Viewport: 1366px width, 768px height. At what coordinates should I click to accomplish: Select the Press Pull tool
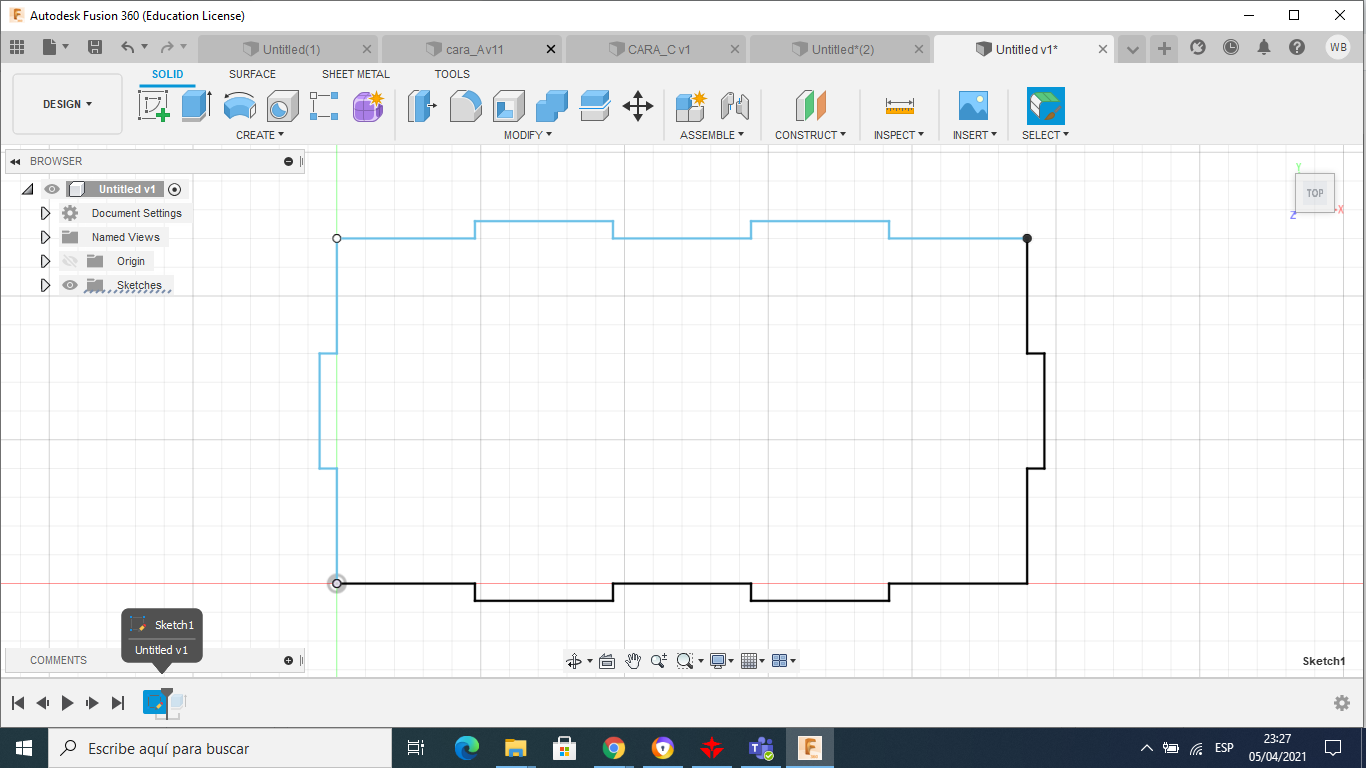pyautogui.click(x=423, y=105)
